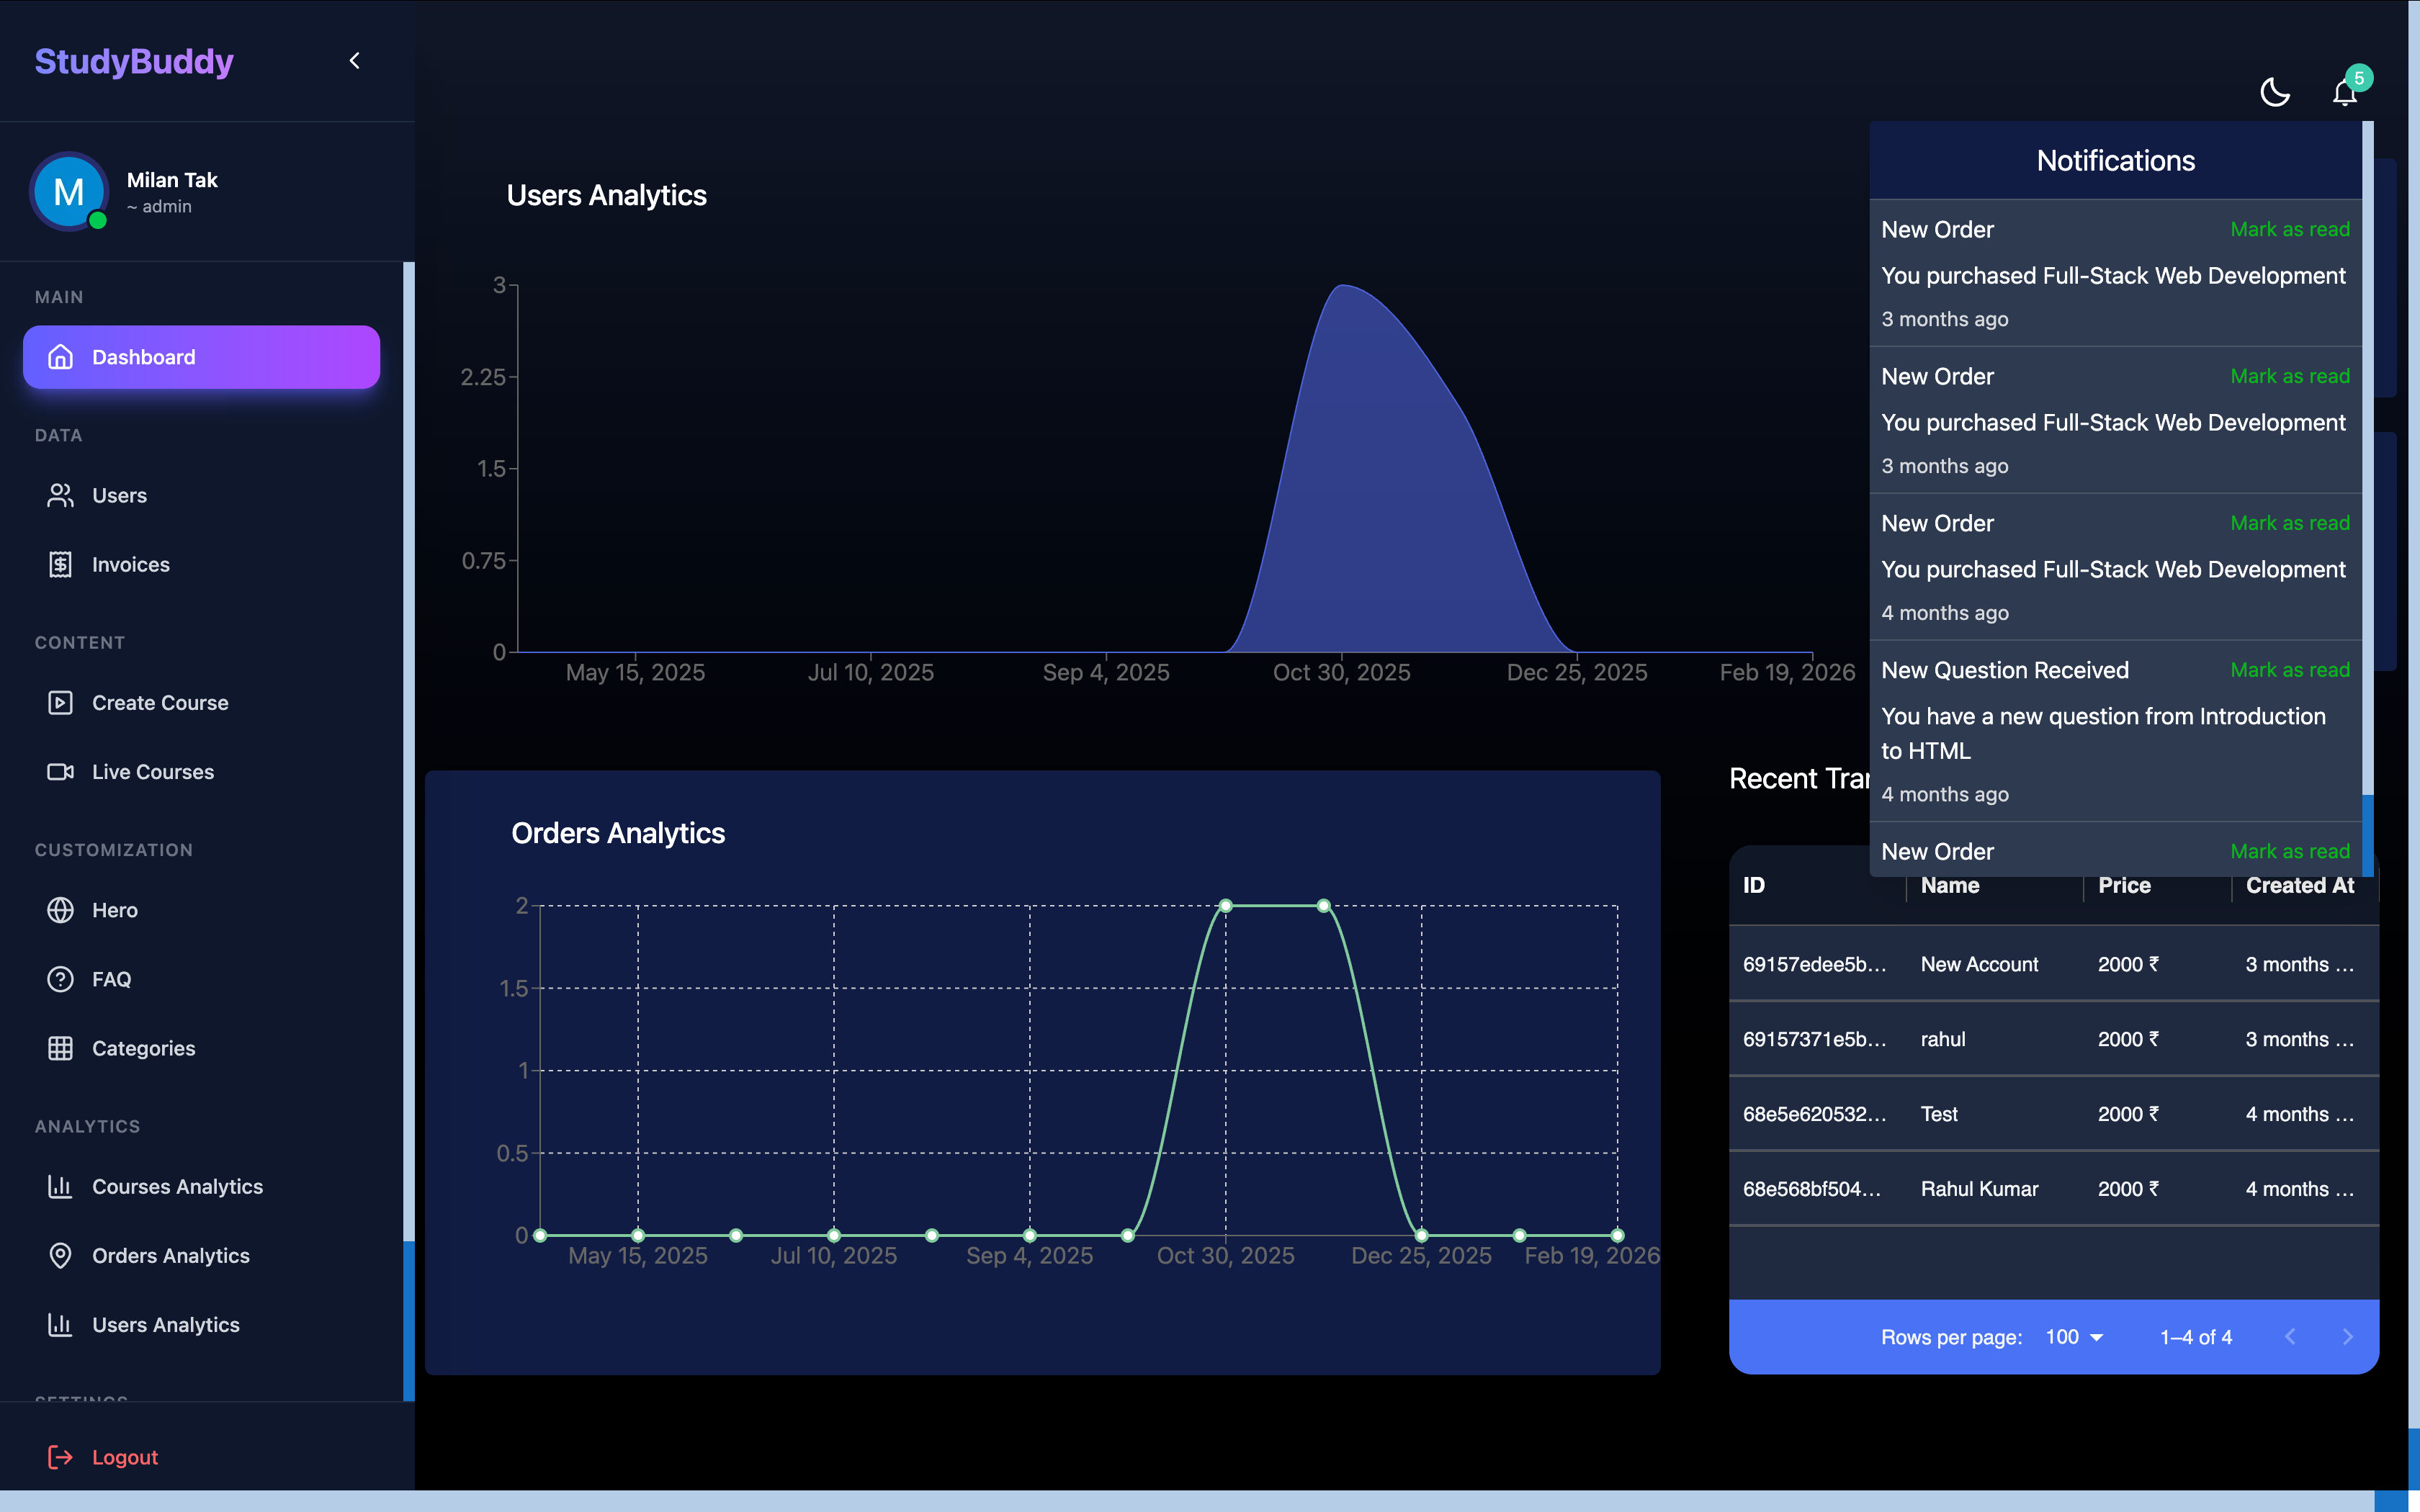Mark the New Question Received notification as read
This screenshot has width=2420, height=1512.
pyautogui.click(x=2291, y=669)
